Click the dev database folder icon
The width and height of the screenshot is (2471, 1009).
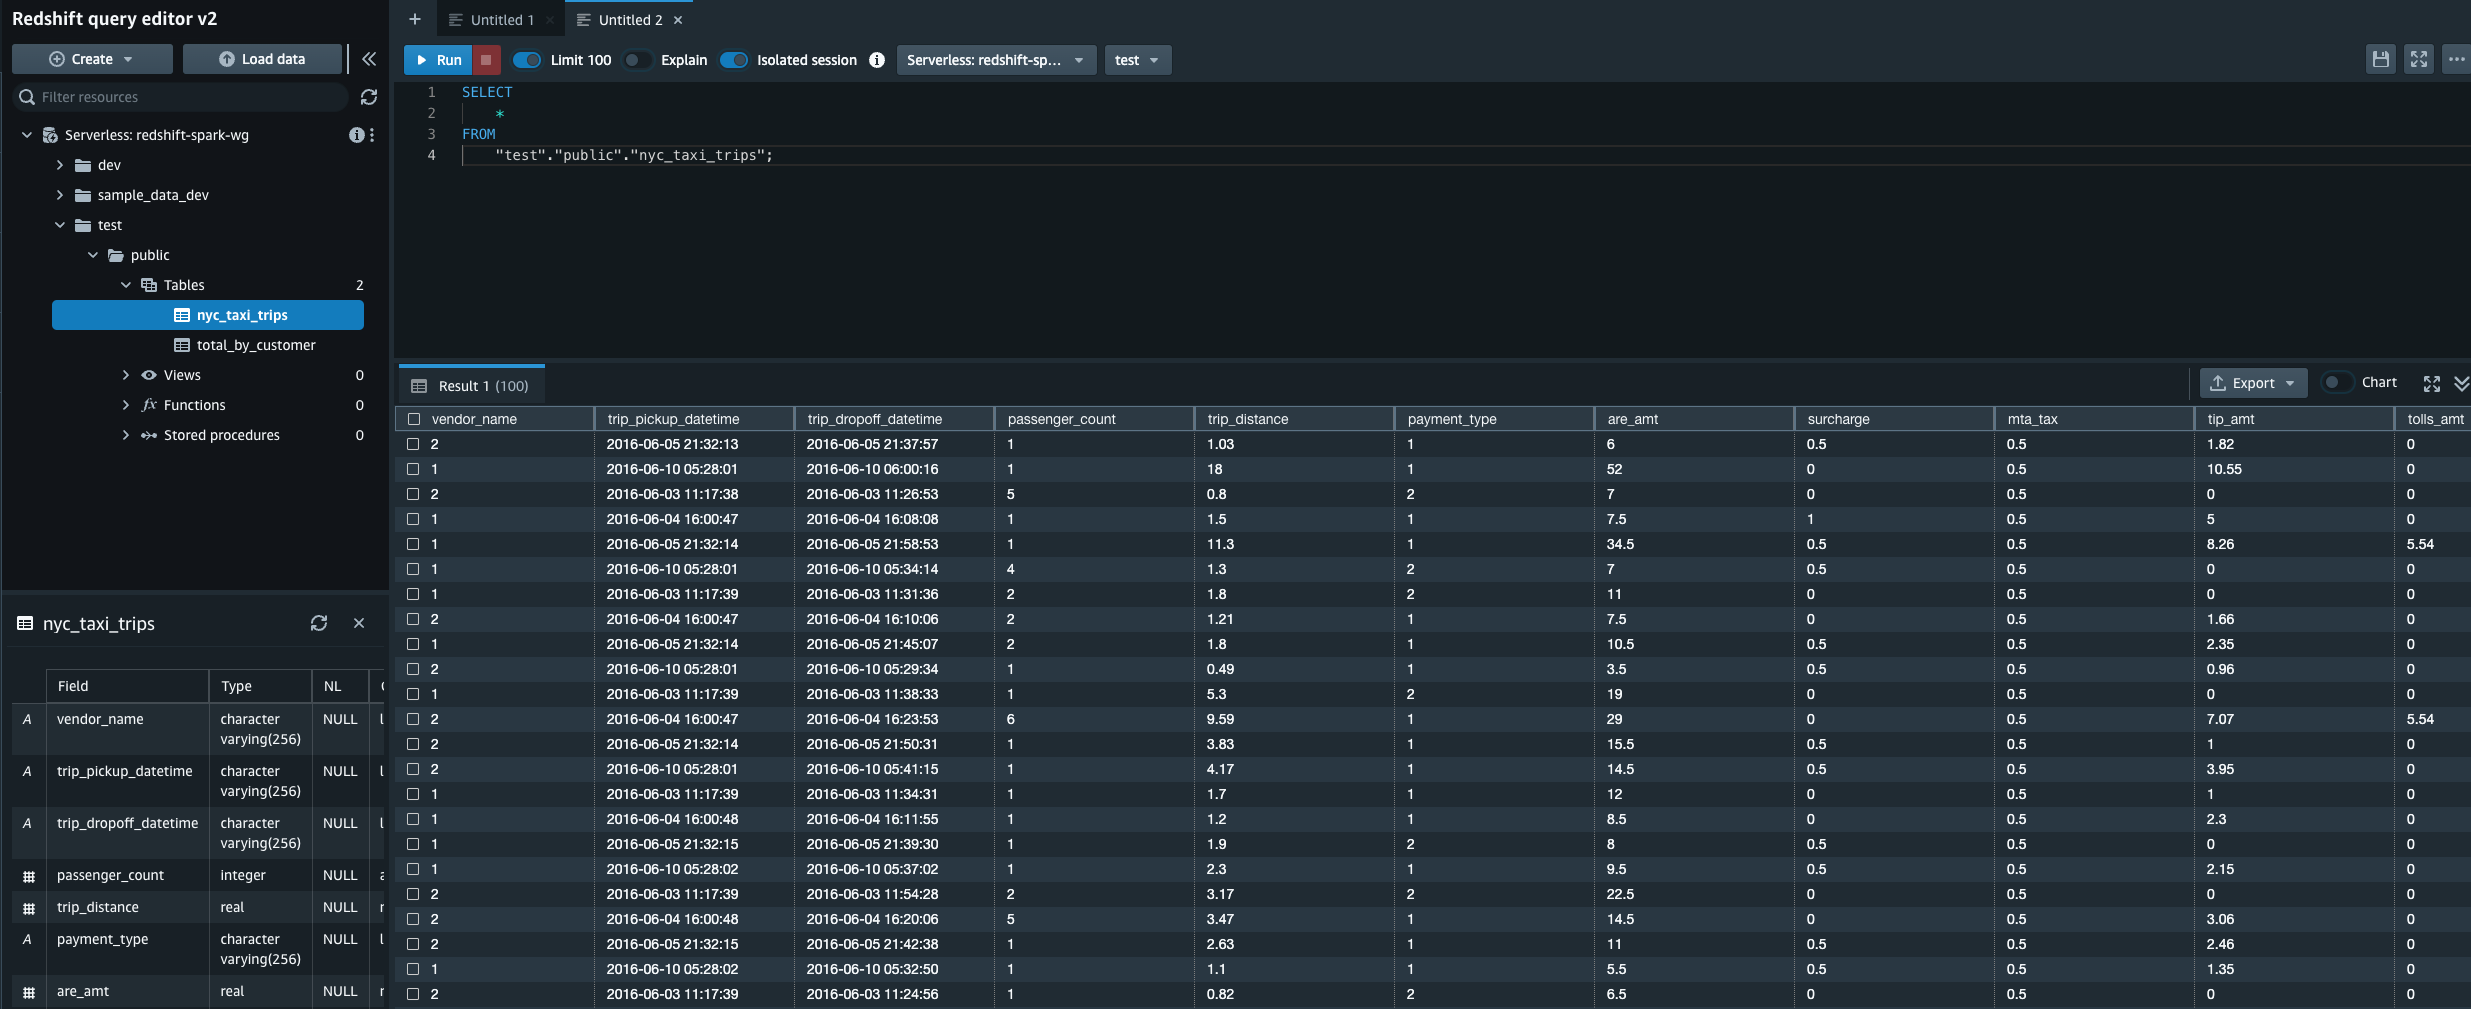coord(84,165)
